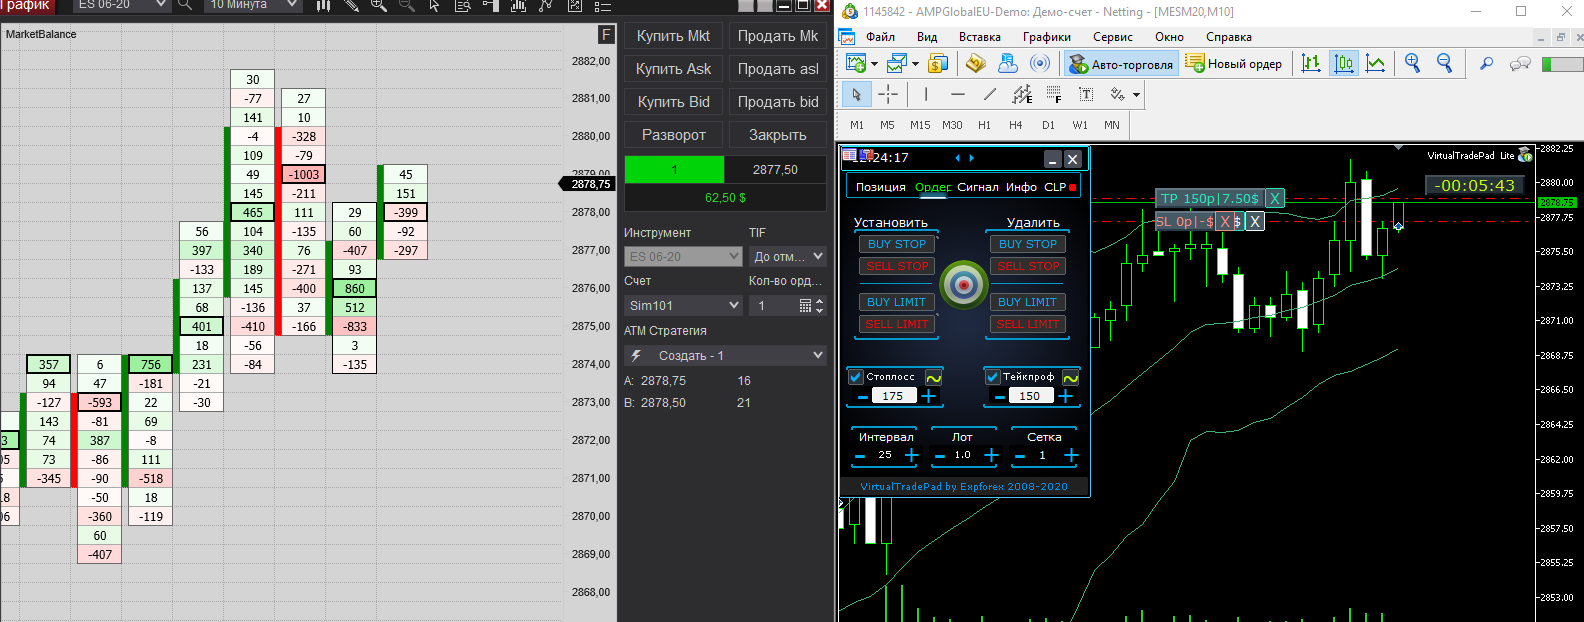Open the TIF dropdown

(787, 257)
